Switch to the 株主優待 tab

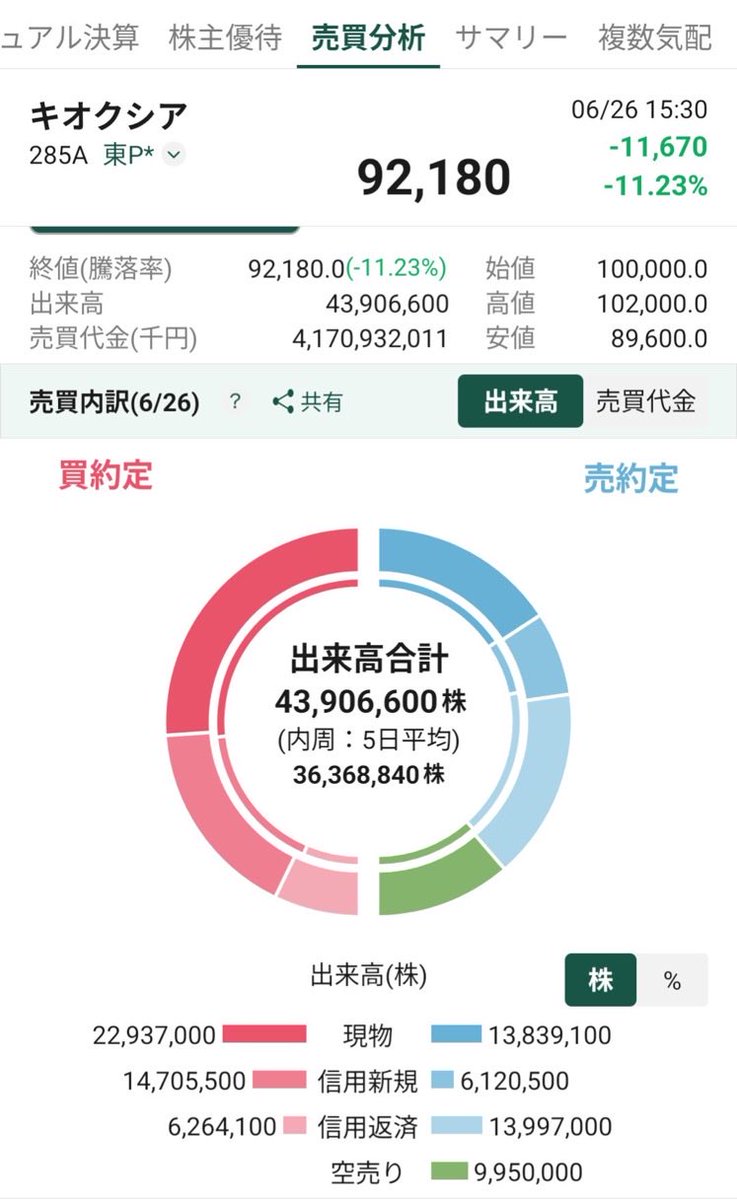click(x=225, y=38)
